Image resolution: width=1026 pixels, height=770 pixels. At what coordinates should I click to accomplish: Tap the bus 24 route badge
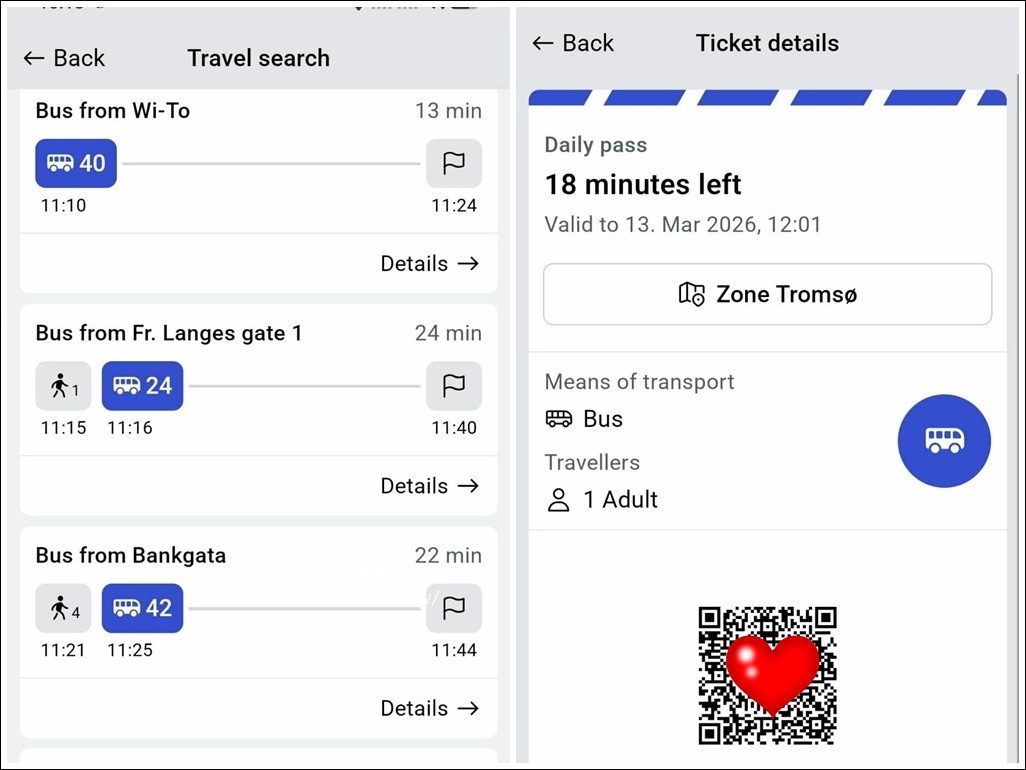pyautogui.click(x=142, y=386)
